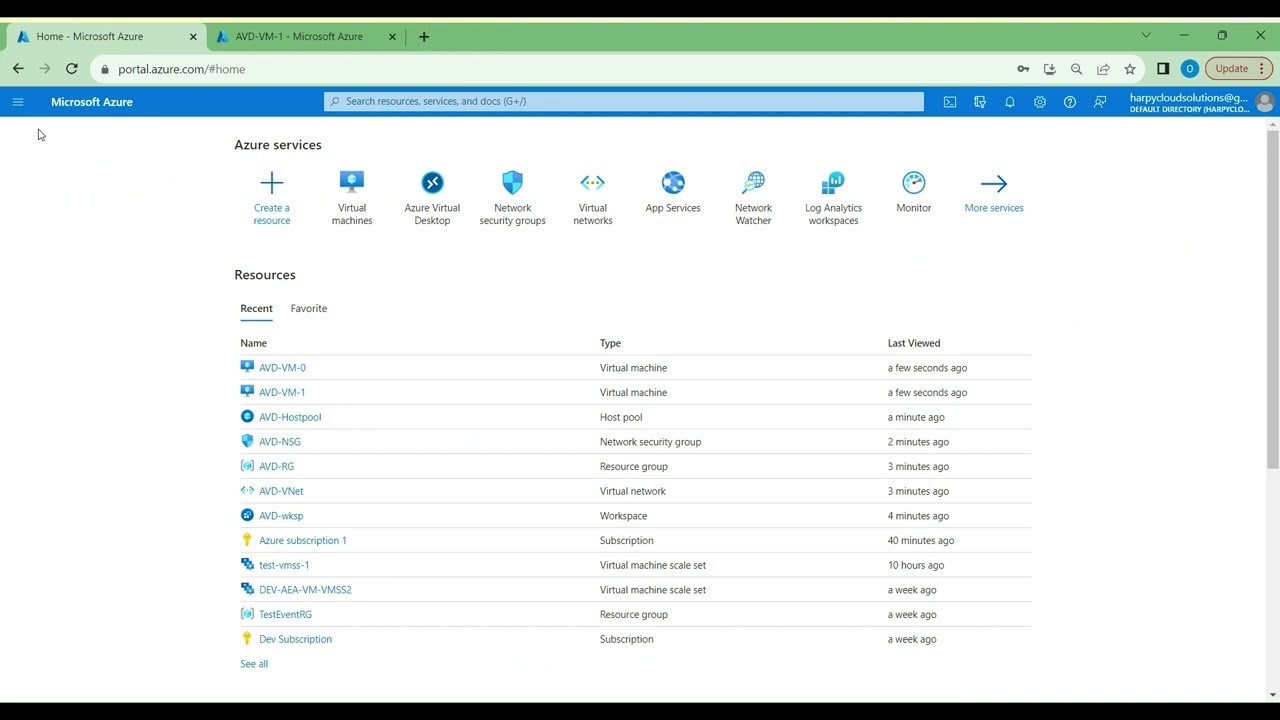Click the Create a resource plus icon
Screen dimensions: 1280x720
(x=272, y=183)
